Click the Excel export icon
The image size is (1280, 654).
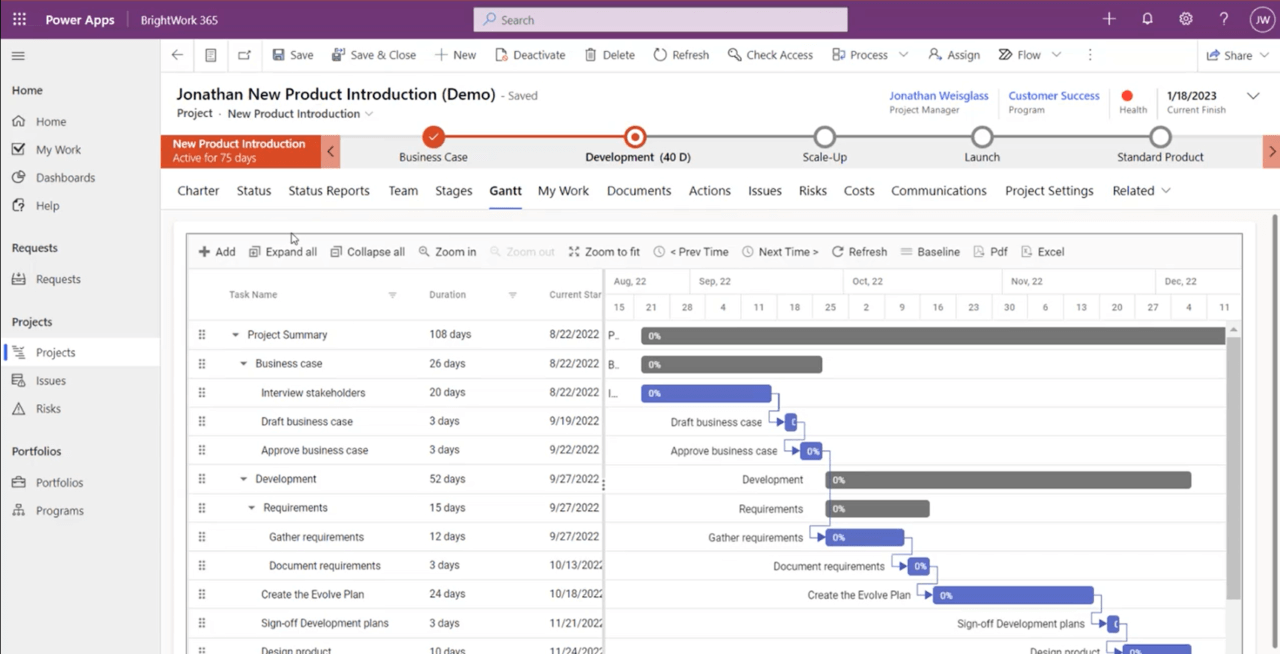pyautogui.click(x=1027, y=252)
